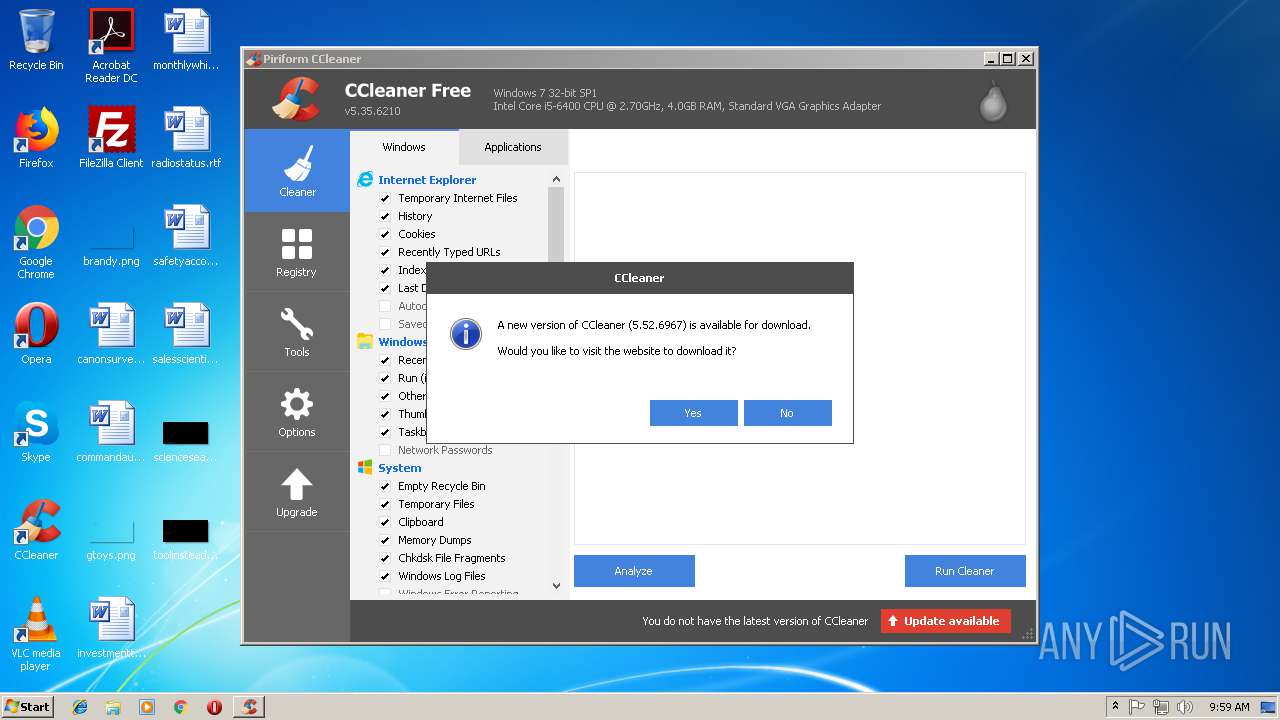The image size is (1280, 720).
Task: Show hidden tray icons arrow
Action: [1115, 707]
